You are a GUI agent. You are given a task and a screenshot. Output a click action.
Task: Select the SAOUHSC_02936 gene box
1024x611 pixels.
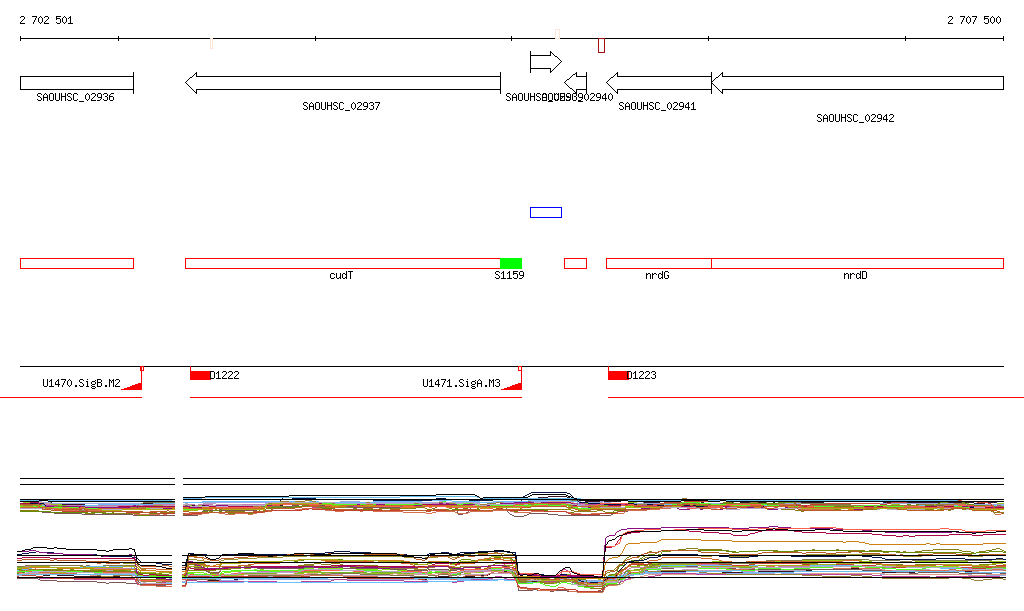[x=76, y=83]
